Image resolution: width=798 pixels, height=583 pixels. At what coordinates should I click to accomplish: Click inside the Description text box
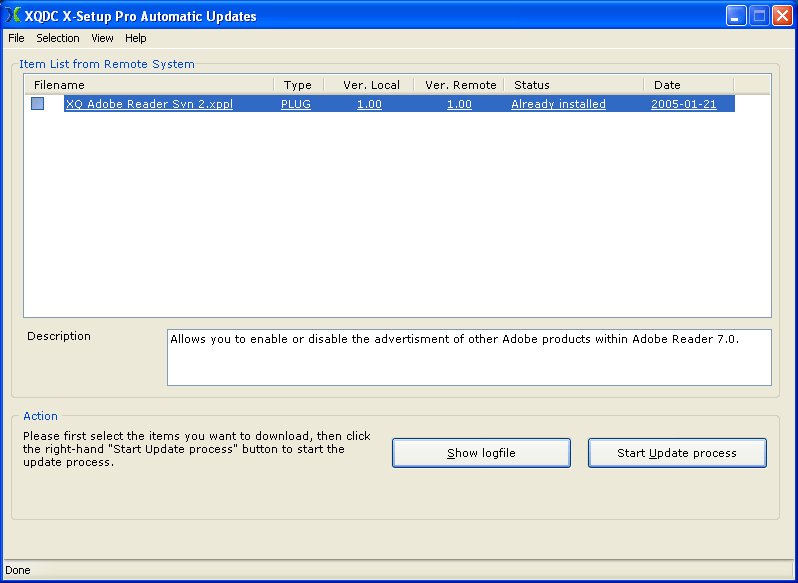[x=469, y=357]
